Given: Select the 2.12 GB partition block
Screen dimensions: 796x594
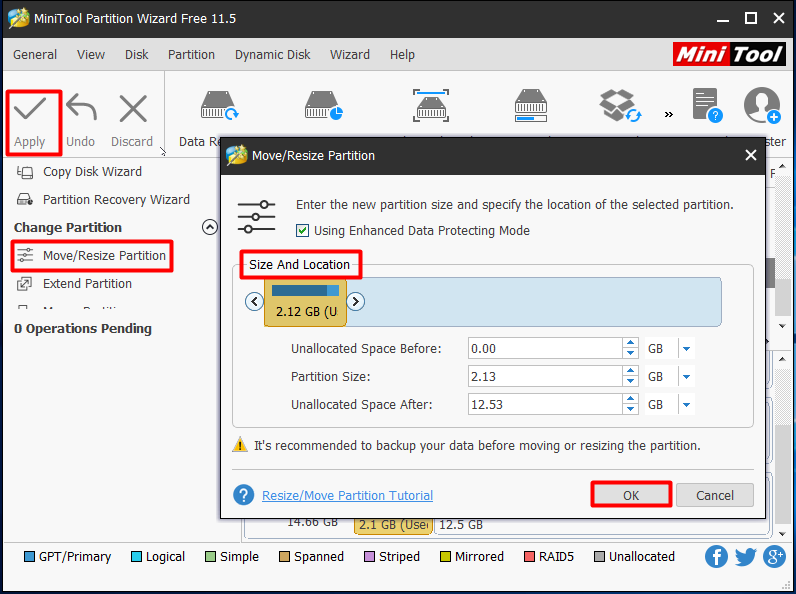Looking at the screenshot, I should [305, 303].
